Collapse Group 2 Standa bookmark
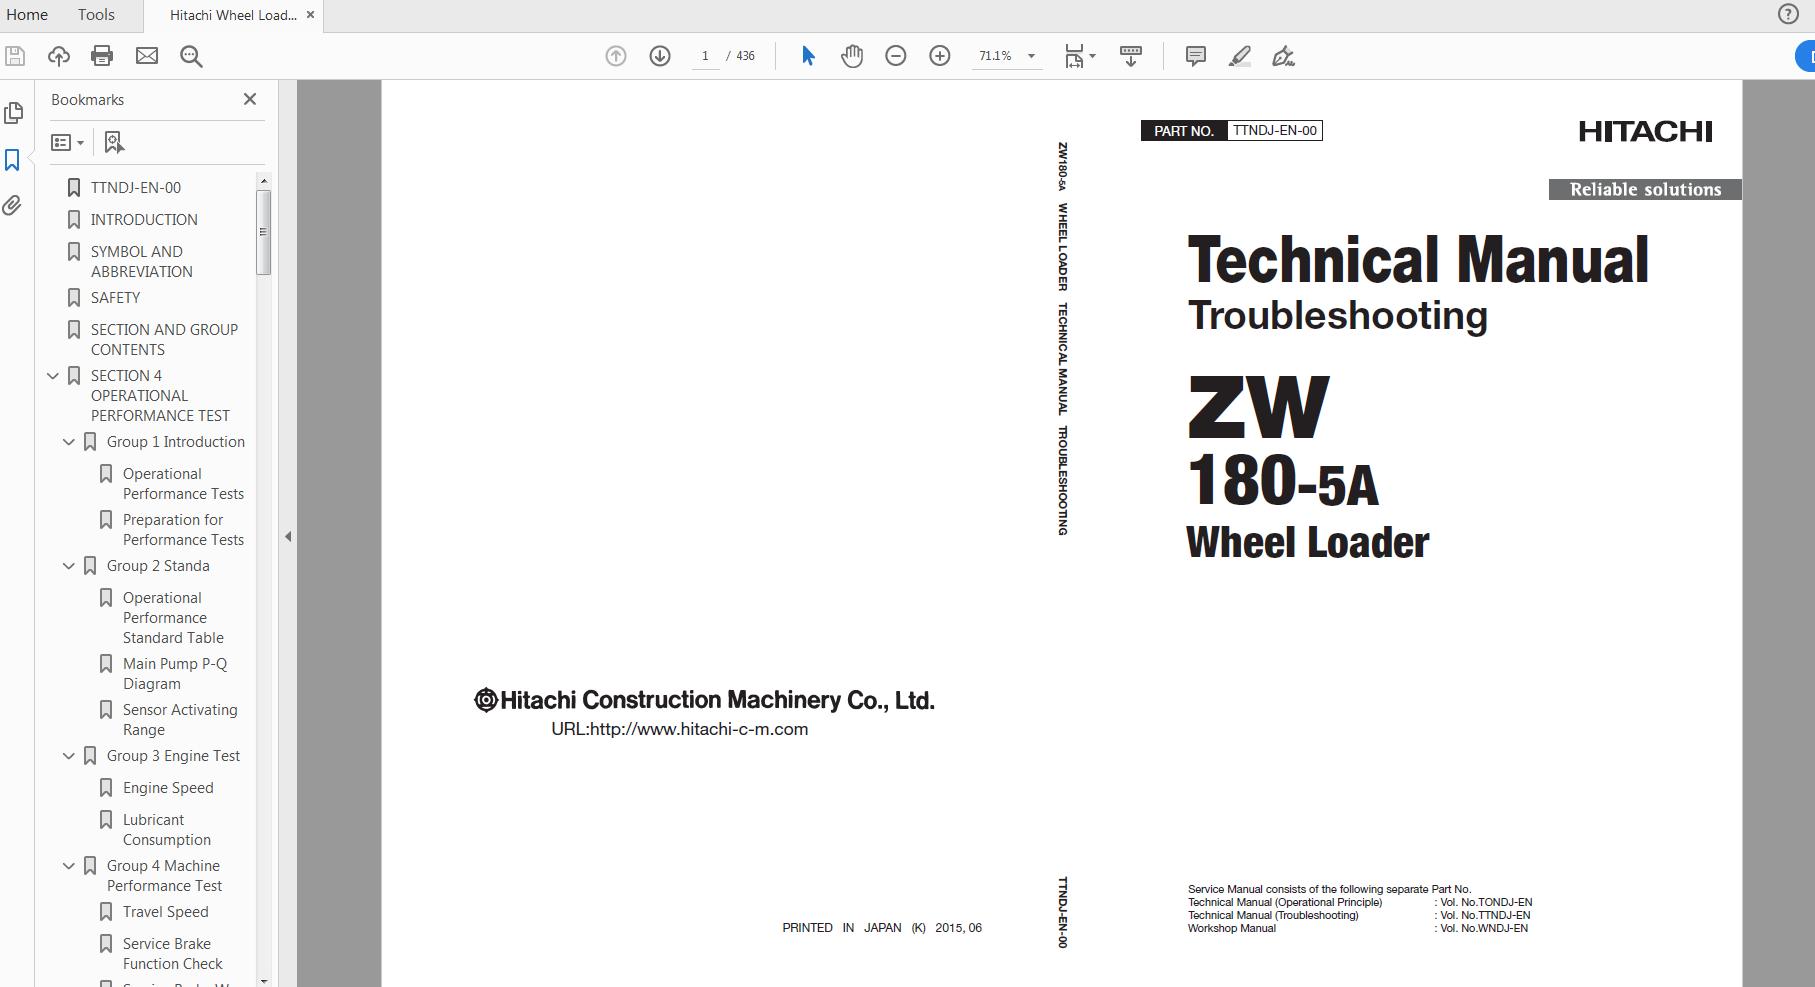The image size is (1815, 987). click(69, 566)
